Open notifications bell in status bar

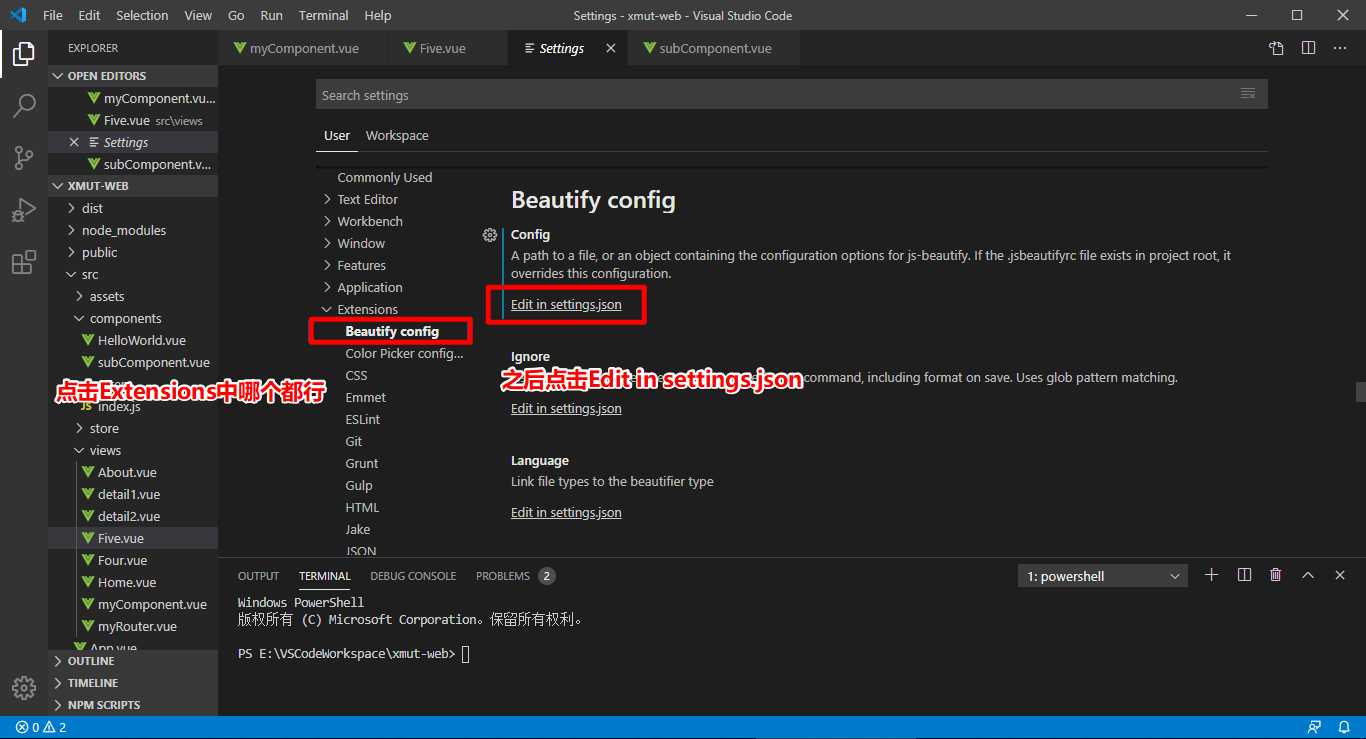click(x=1345, y=727)
